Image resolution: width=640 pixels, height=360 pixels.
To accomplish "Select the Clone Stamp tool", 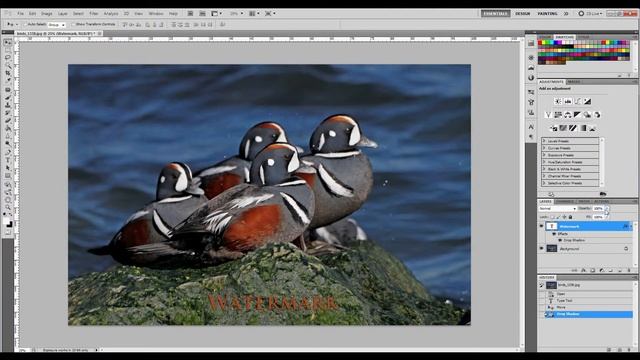I will (x=8, y=105).
